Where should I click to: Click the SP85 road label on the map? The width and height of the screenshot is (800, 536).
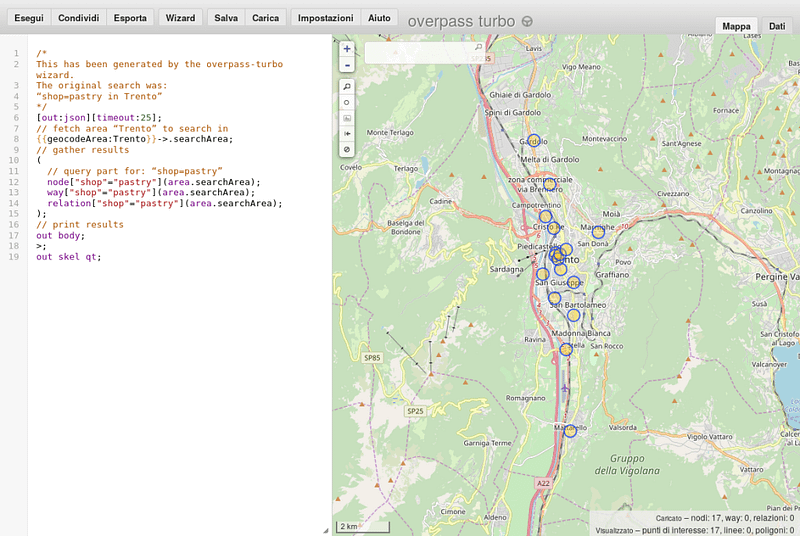point(372,358)
